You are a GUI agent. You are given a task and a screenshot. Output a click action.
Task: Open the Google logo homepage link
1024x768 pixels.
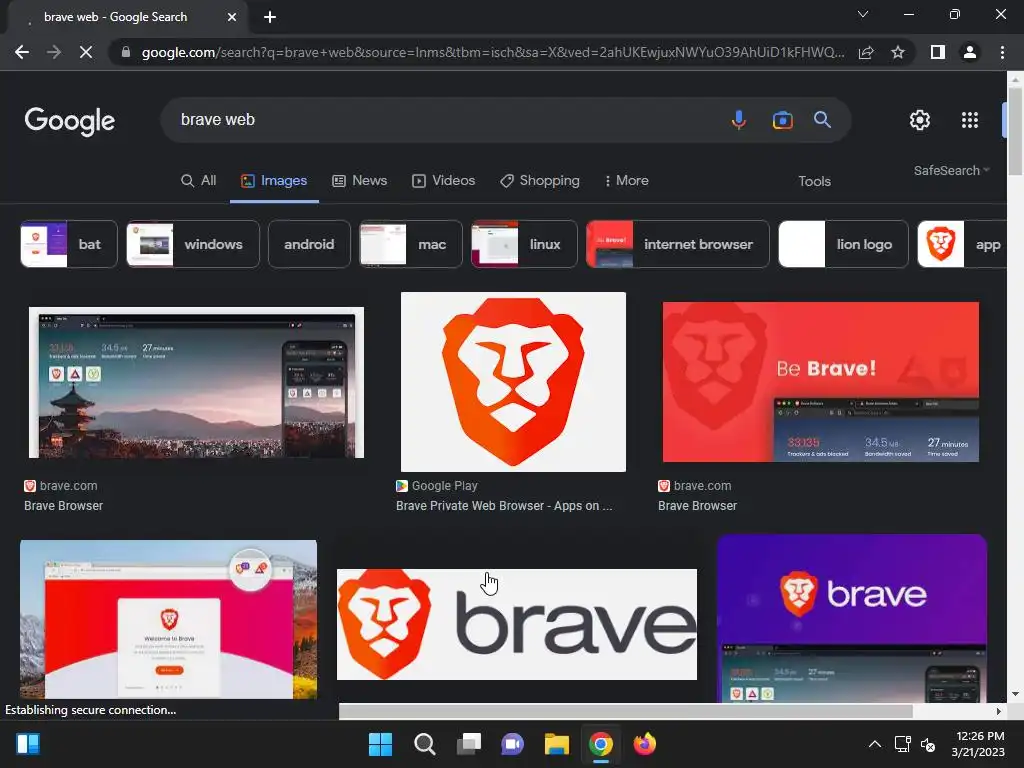pos(70,121)
